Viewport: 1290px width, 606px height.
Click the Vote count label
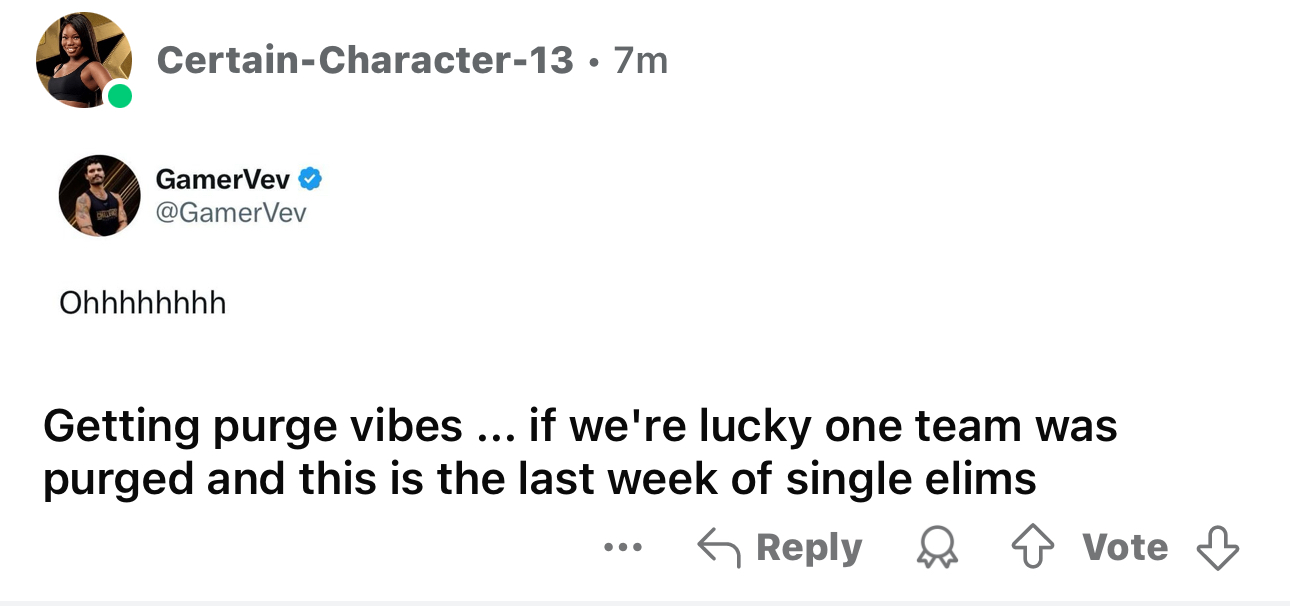coord(1125,548)
